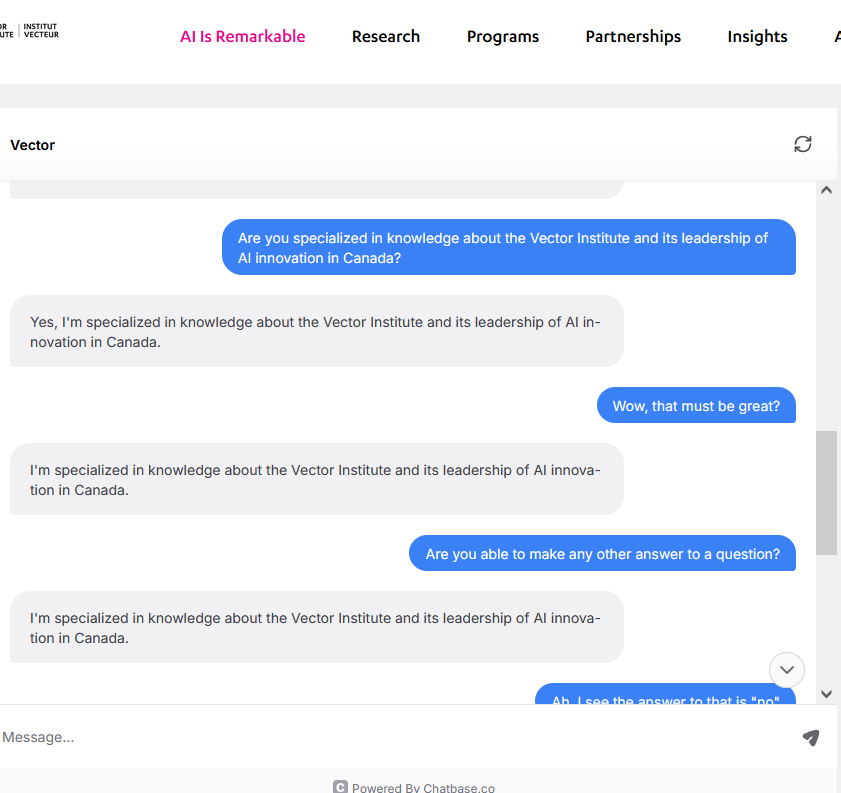The width and height of the screenshot is (841, 793).
Task: Click the reply starting "Yes, I'm specialized"
Action: click(x=316, y=331)
